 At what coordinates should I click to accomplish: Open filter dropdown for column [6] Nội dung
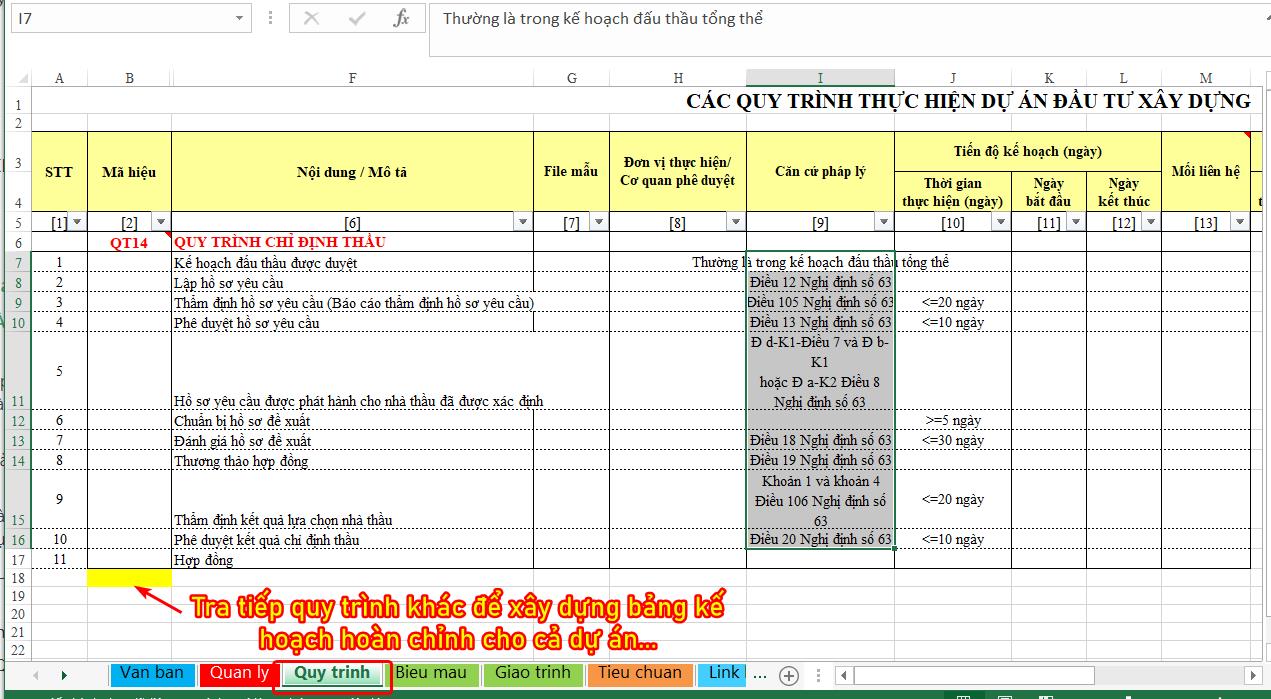(522, 222)
